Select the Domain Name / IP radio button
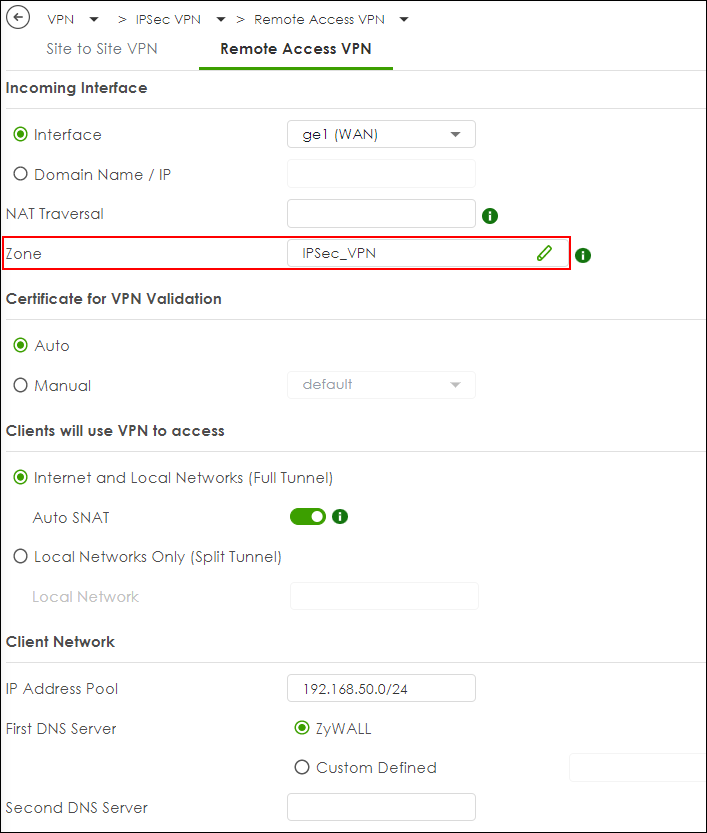This screenshot has height=833, width=707. click(x=20, y=174)
